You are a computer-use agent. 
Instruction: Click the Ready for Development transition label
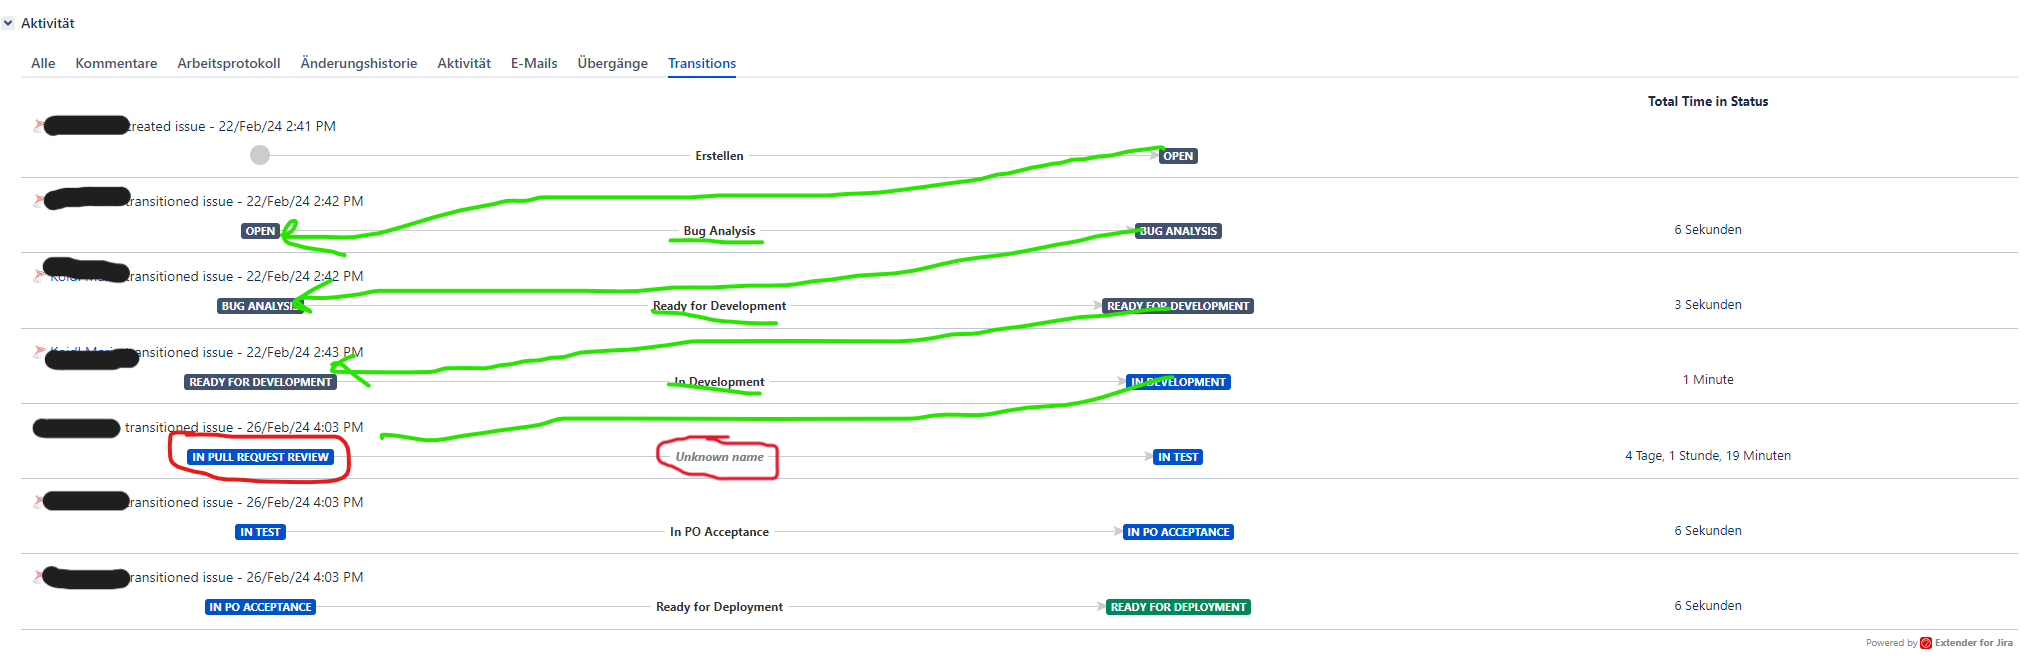tap(720, 306)
